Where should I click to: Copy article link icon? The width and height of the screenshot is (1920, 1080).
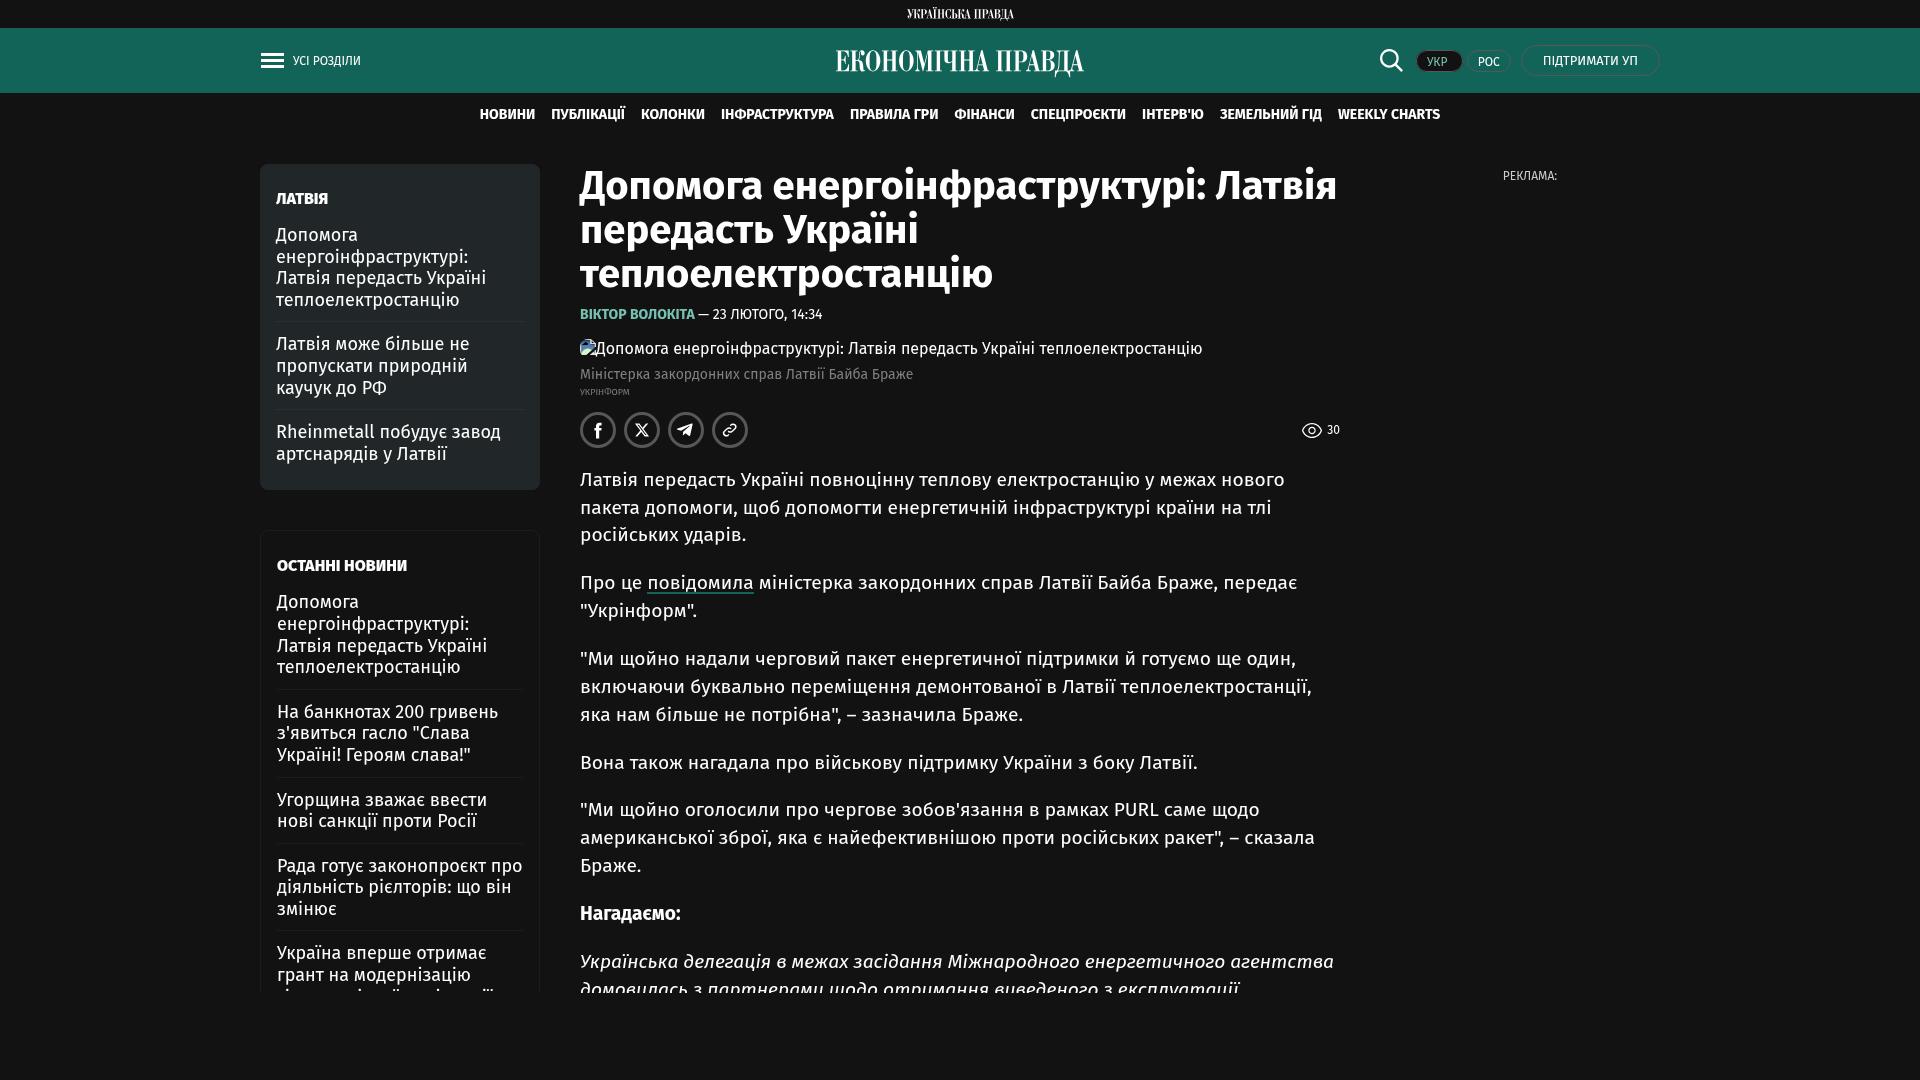[x=730, y=430]
